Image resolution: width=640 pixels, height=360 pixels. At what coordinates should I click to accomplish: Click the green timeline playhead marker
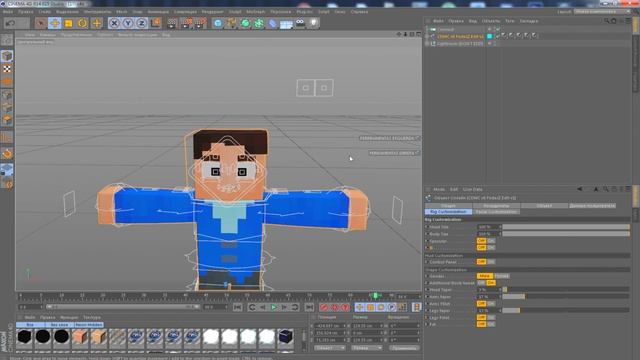click(375, 295)
